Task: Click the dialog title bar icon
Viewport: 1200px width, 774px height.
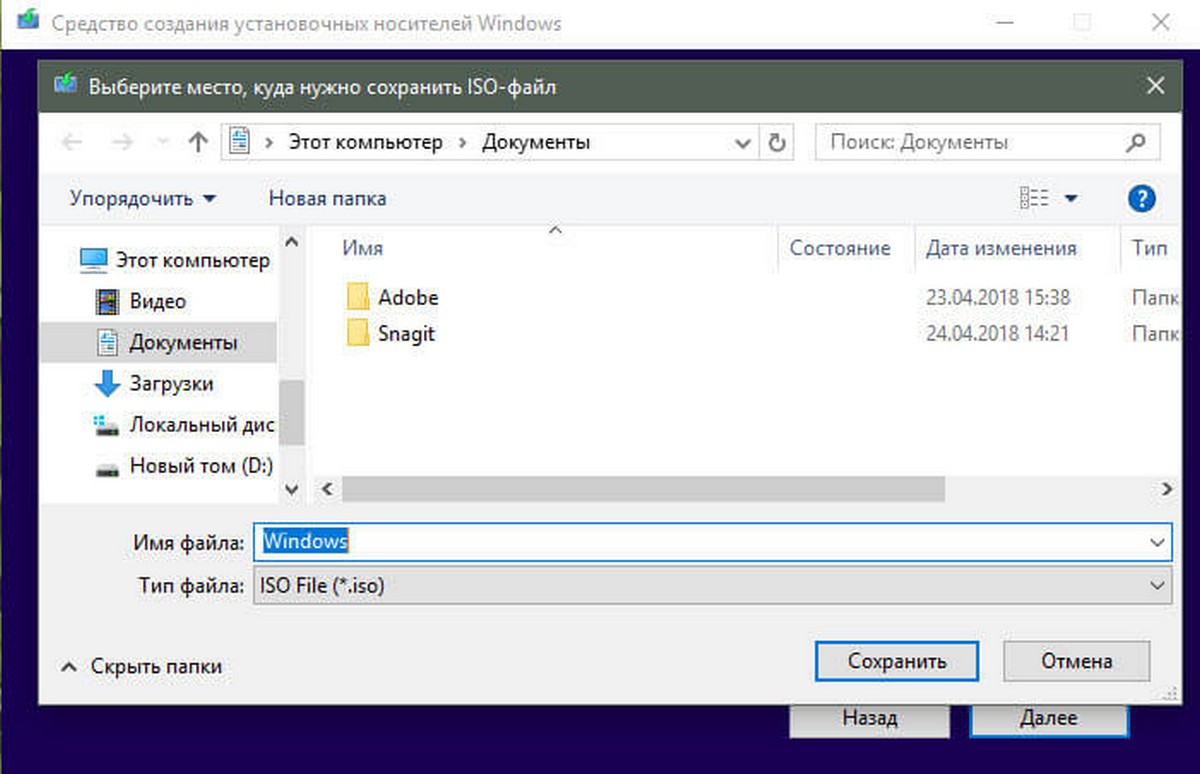Action: [x=65, y=85]
